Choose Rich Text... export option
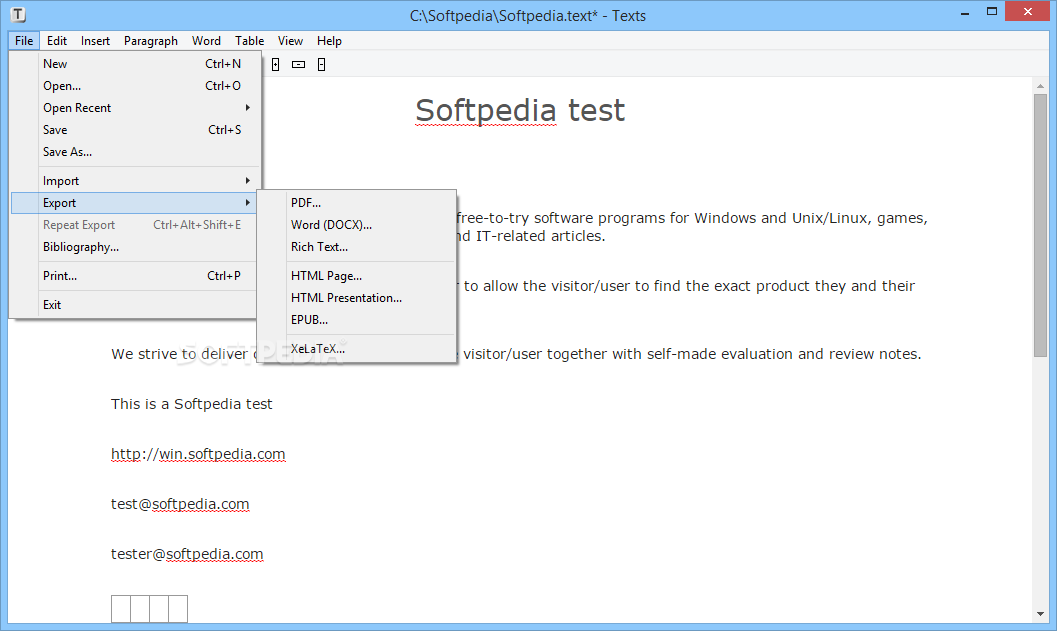Viewport: 1057px width, 631px height. click(x=357, y=247)
